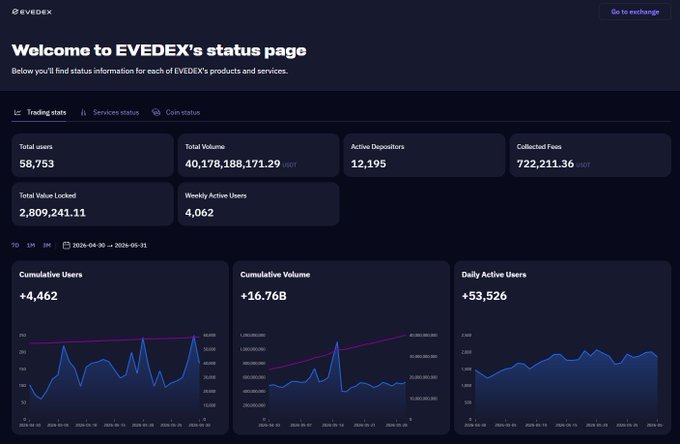Screen dimensions: 680x444
Task: Click the Collected Fees value 722,211.36
Action: pos(545,164)
